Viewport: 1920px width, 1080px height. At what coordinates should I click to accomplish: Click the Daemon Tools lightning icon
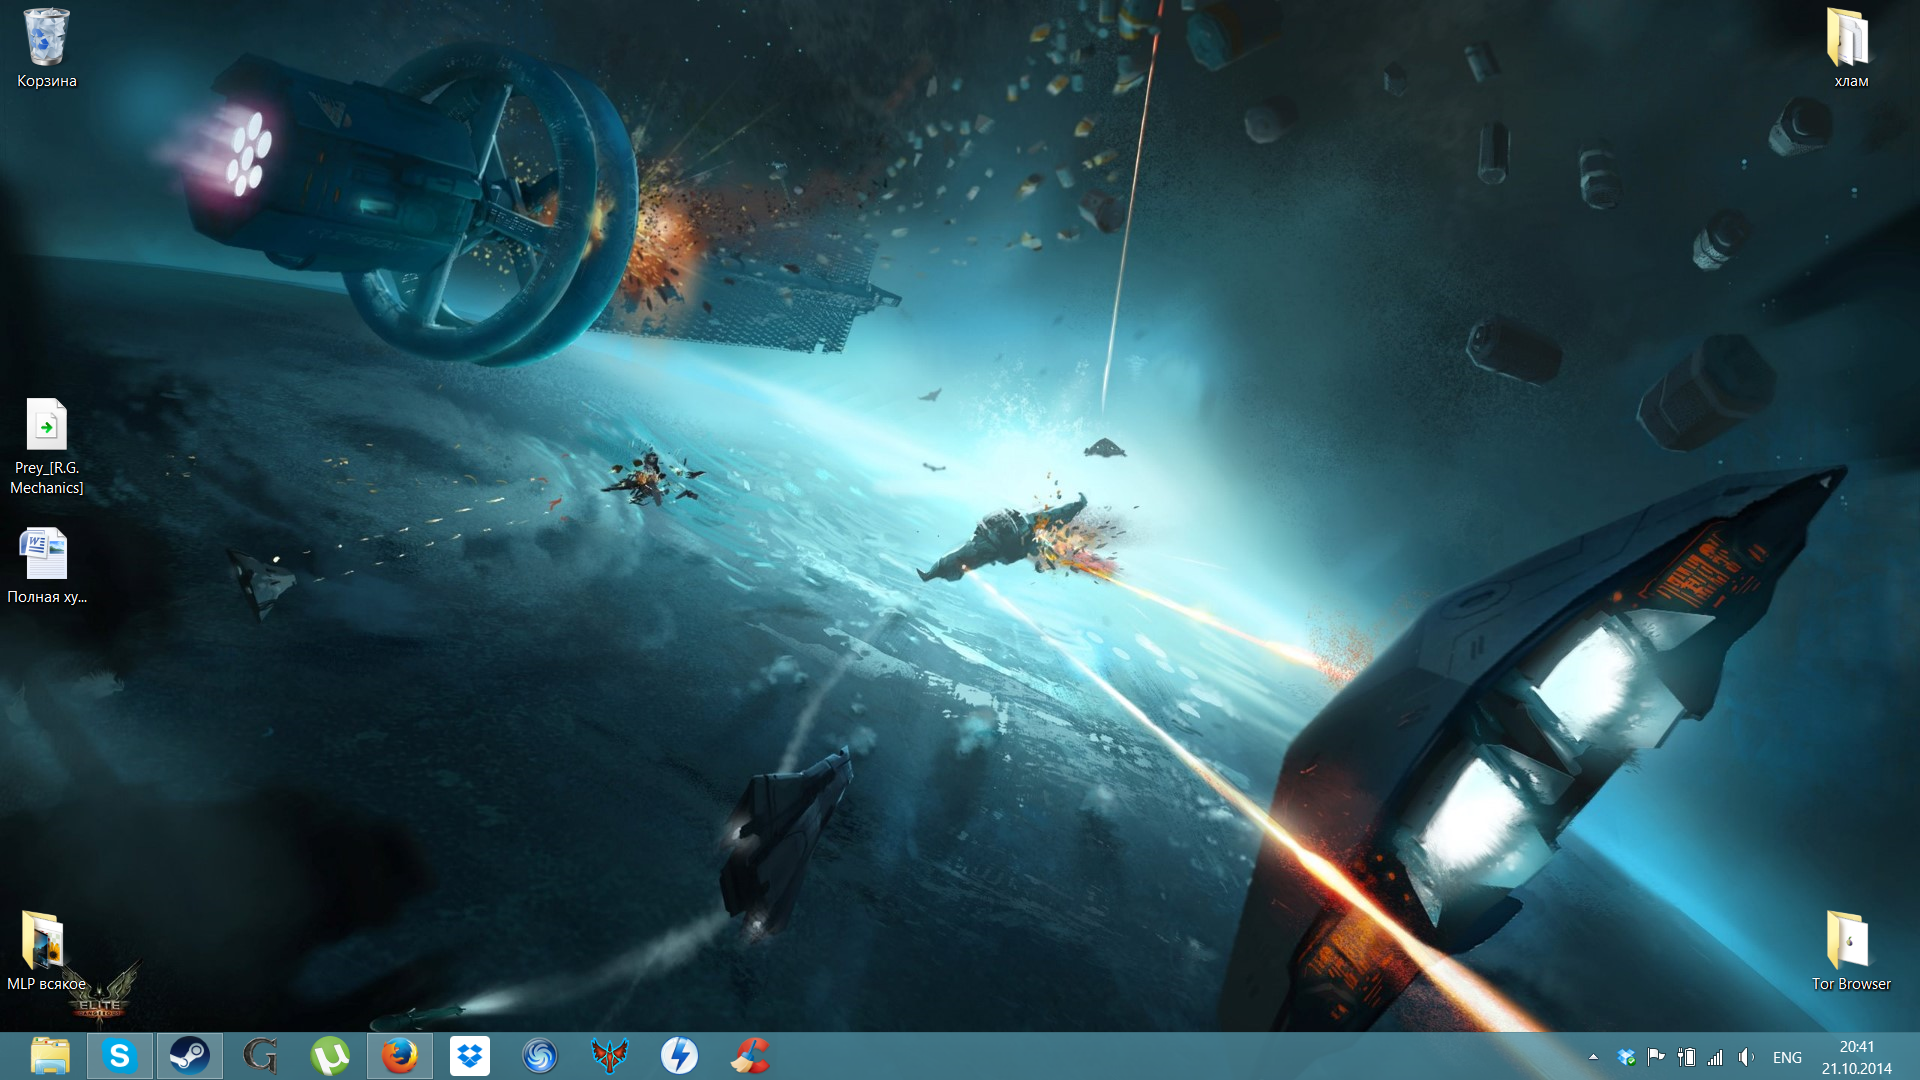point(680,1056)
